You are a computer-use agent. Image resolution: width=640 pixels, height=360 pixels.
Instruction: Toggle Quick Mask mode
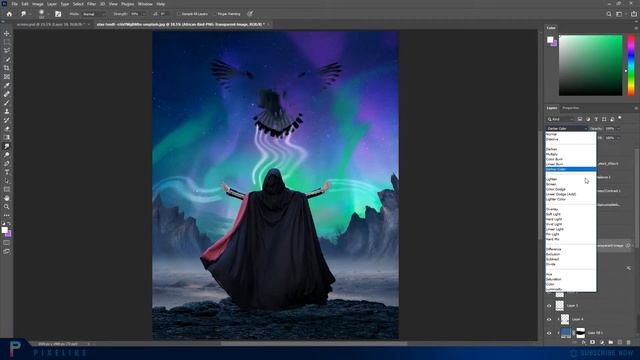7,243
